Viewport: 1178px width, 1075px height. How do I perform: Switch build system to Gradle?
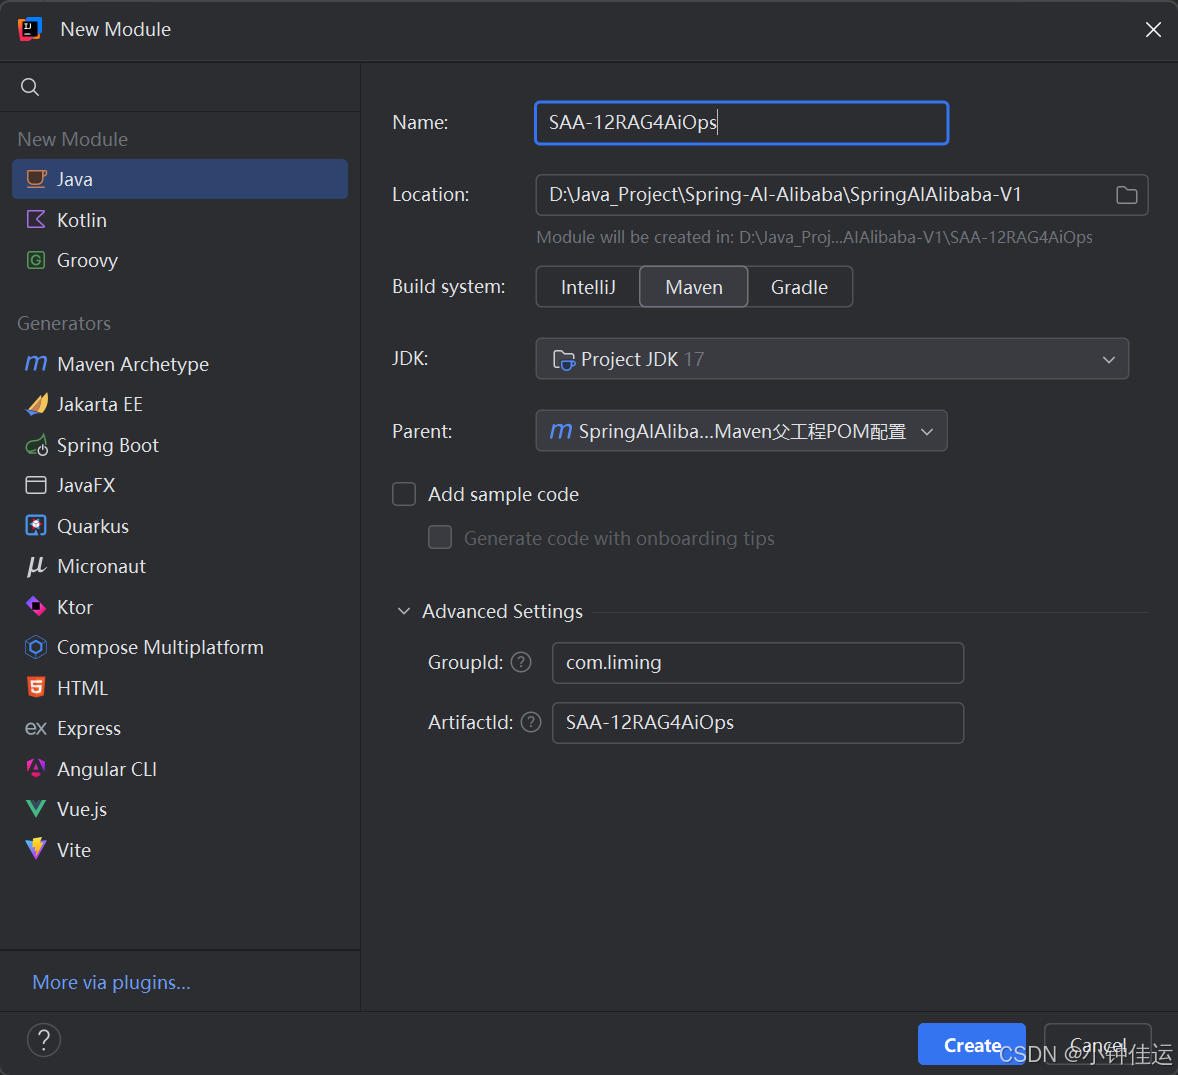pos(799,287)
